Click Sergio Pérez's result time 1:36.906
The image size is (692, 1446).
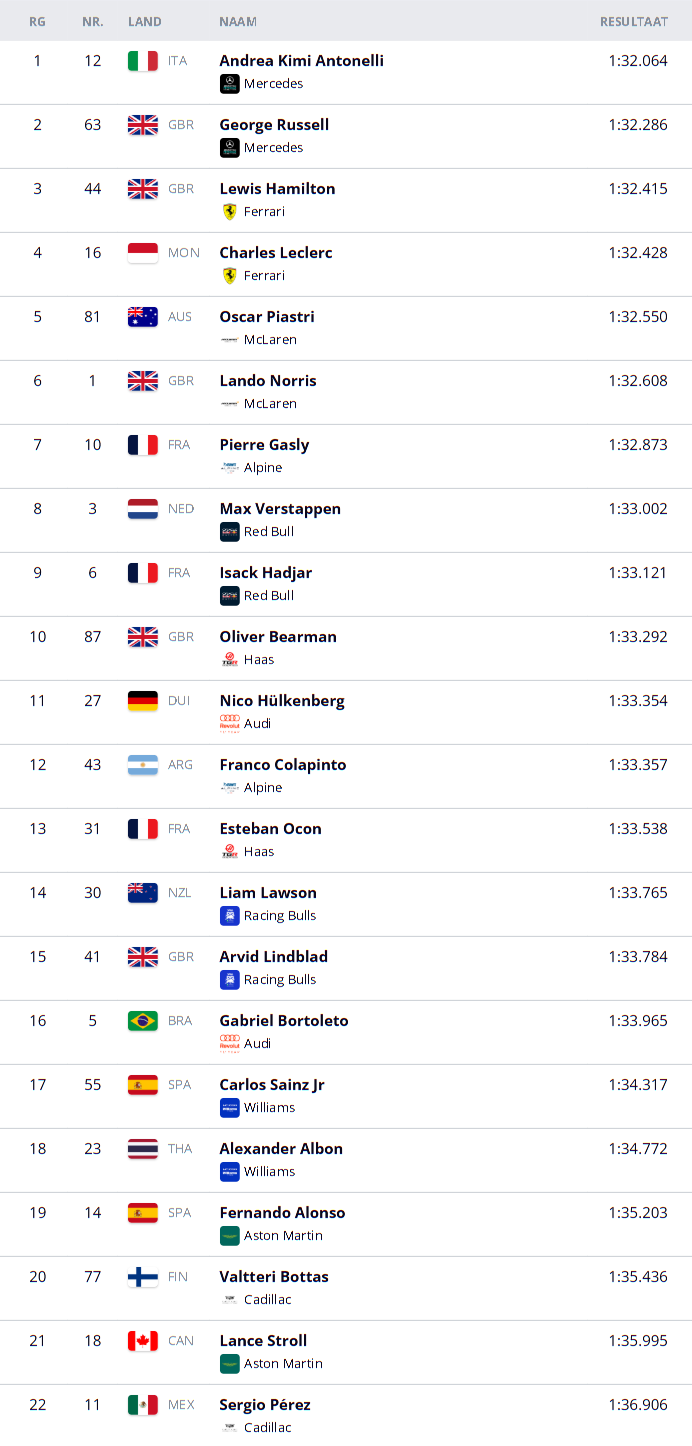[x=637, y=1405]
